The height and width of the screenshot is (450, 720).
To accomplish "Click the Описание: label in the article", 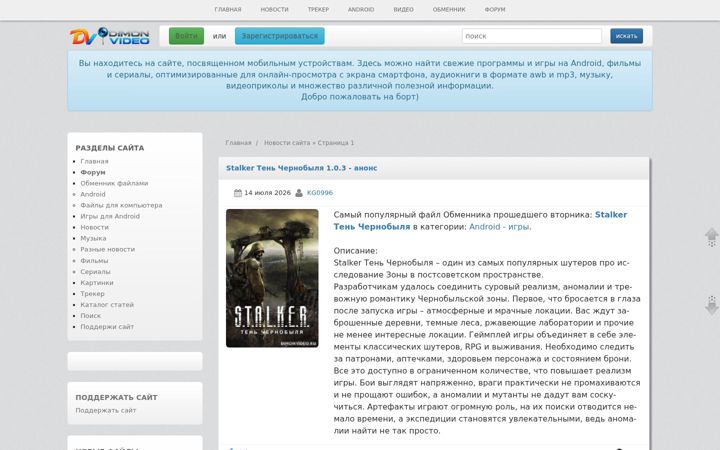I will [355, 251].
